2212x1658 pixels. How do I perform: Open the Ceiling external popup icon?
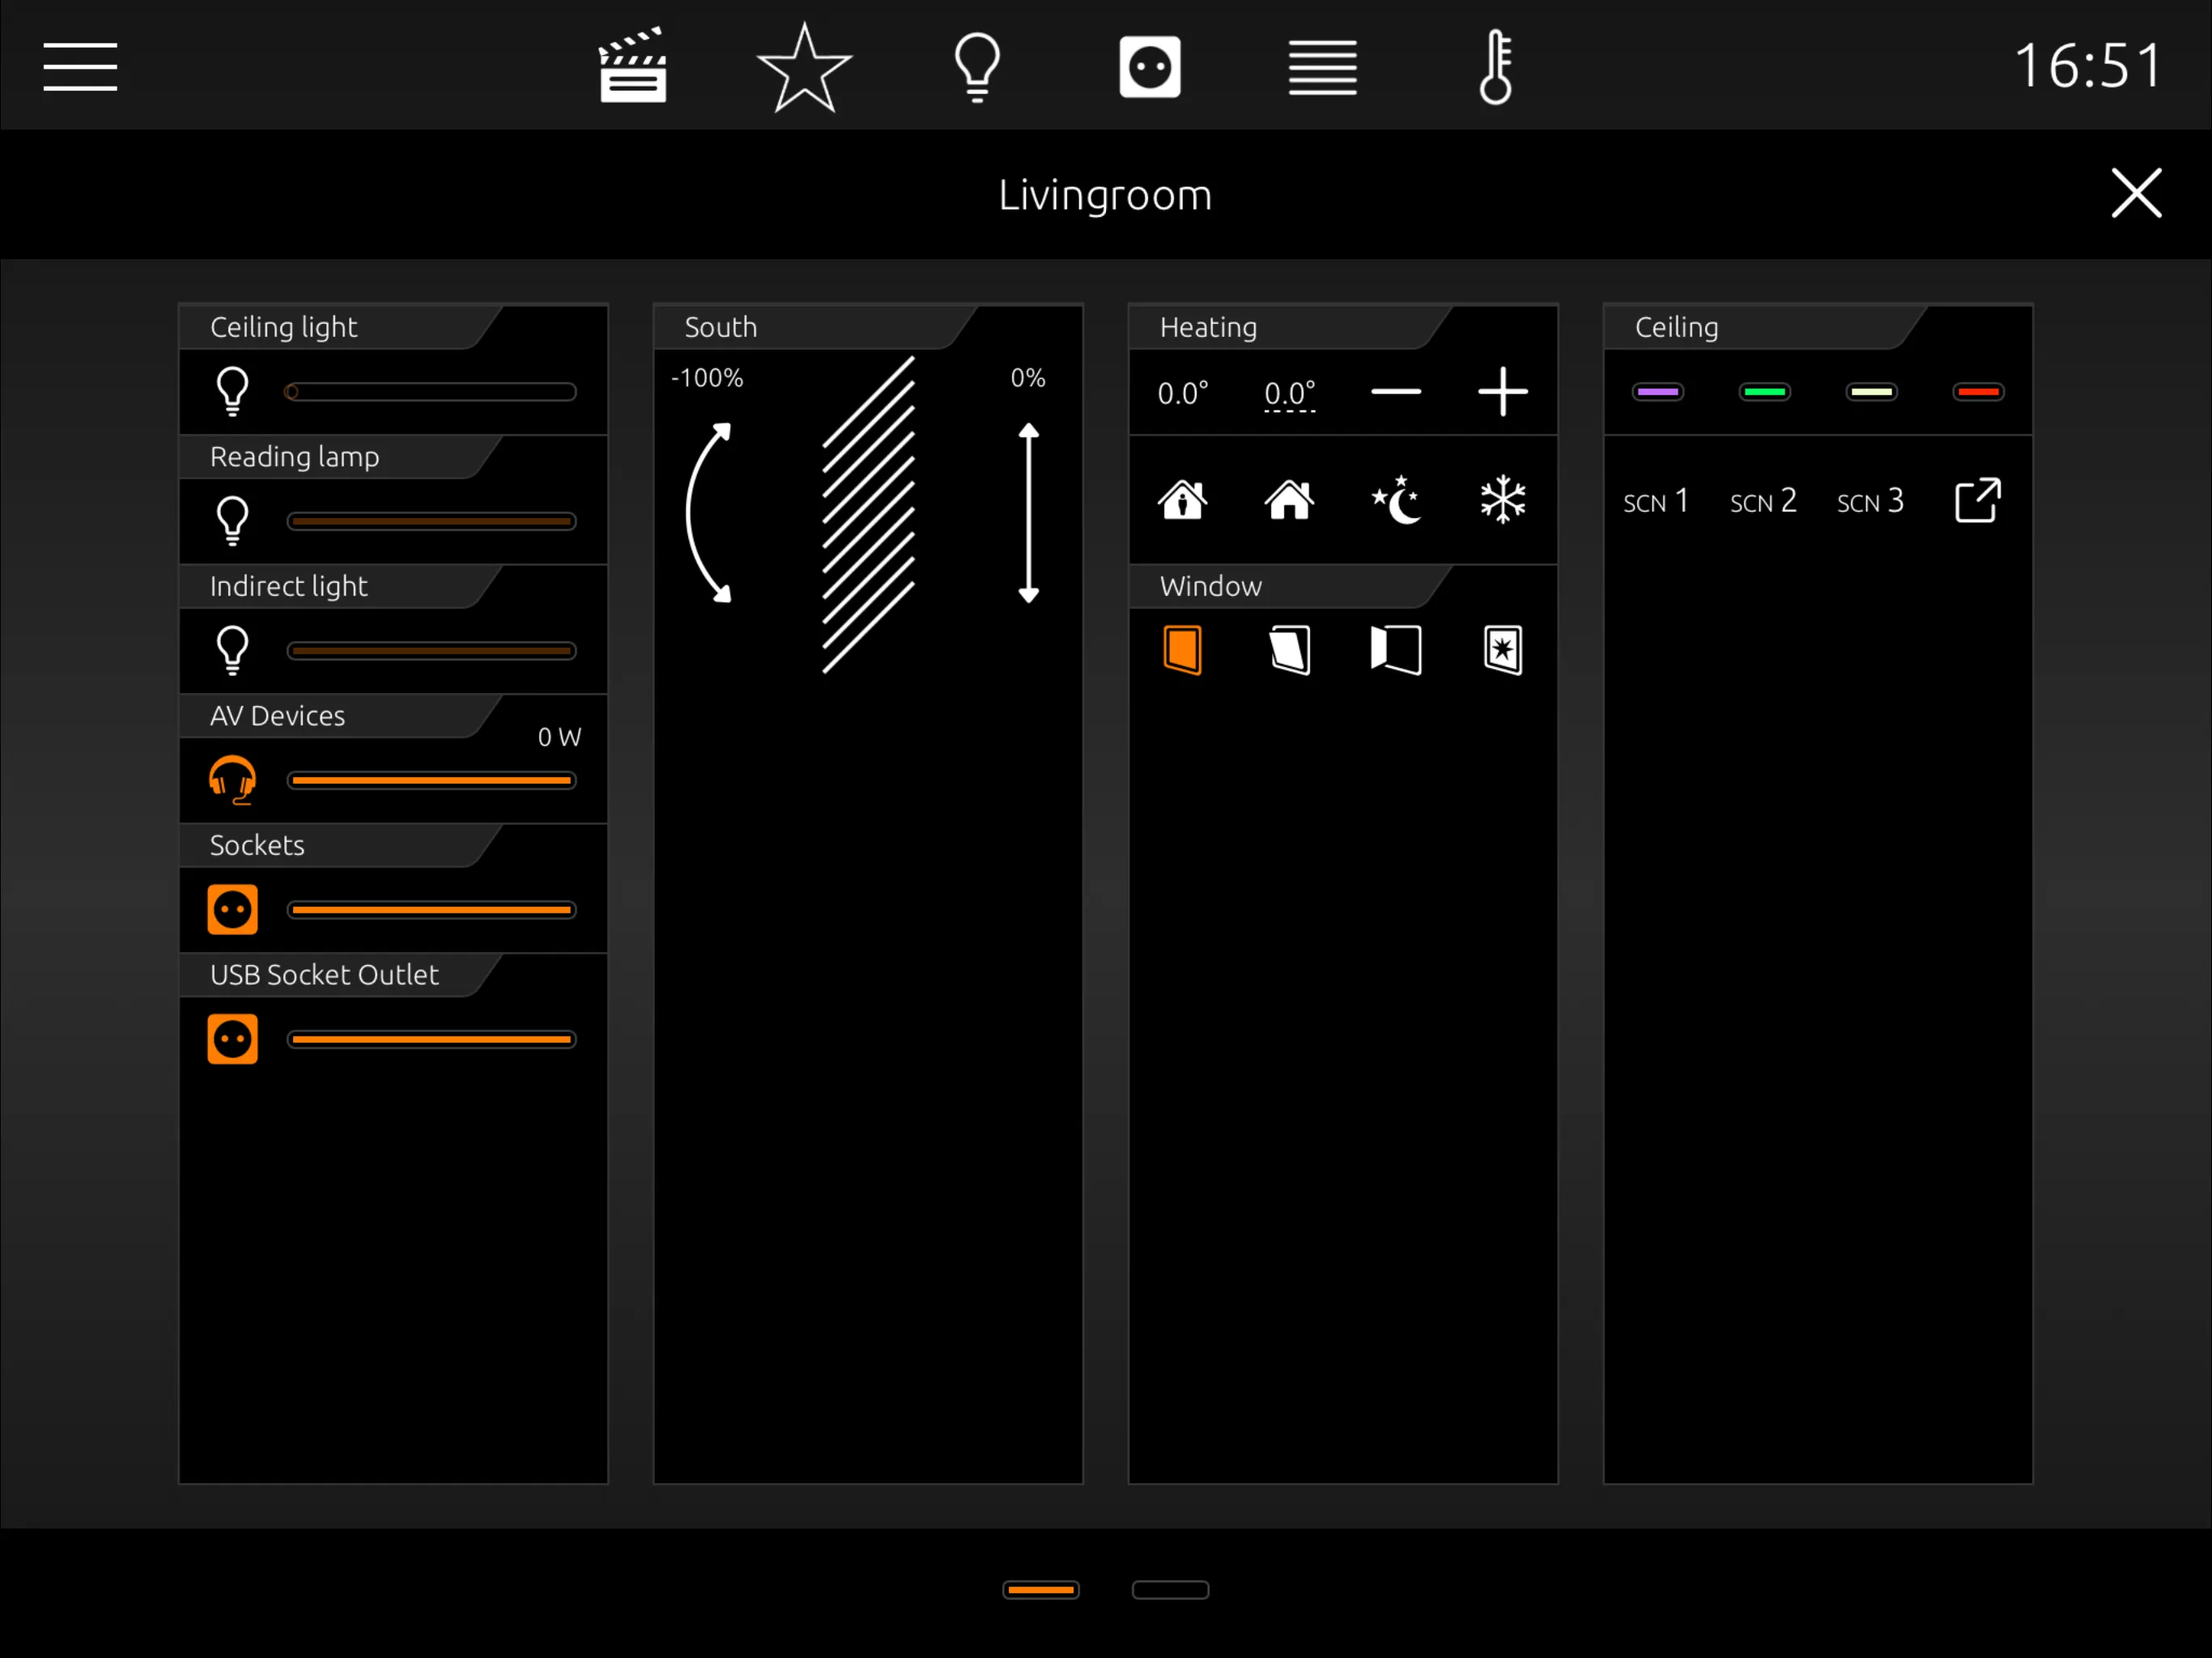(x=1978, y=500)
